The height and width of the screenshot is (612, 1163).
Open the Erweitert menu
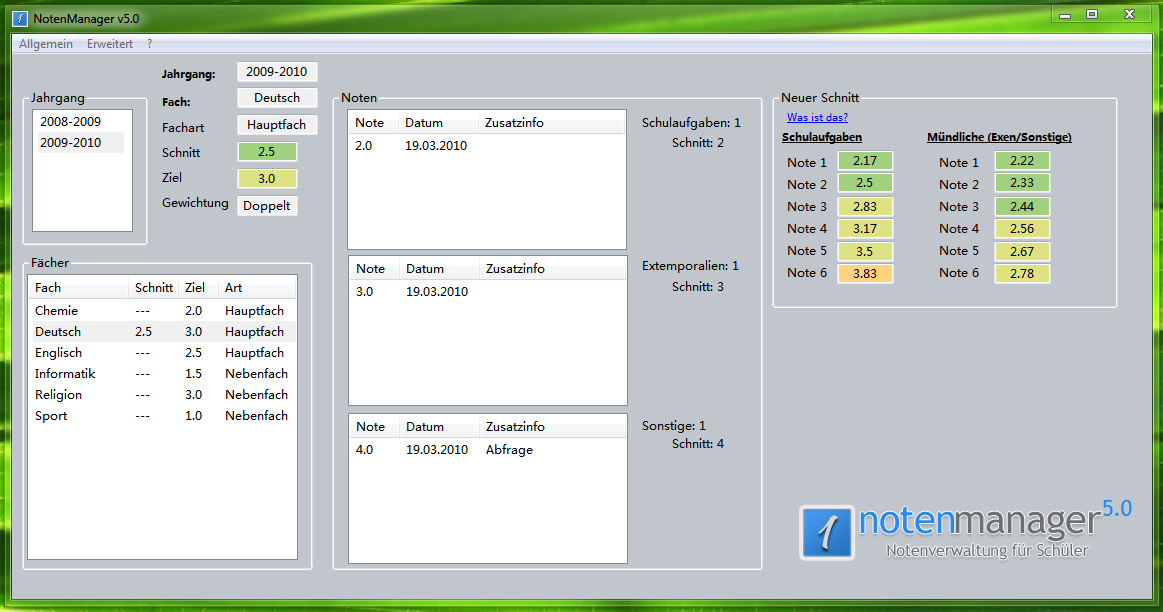click(x=110, y=44)
